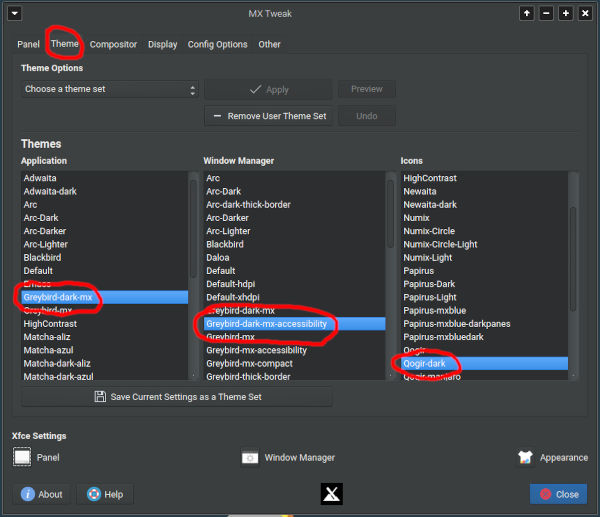Select Default-xhdpi window manager theme

pos(294,297)
